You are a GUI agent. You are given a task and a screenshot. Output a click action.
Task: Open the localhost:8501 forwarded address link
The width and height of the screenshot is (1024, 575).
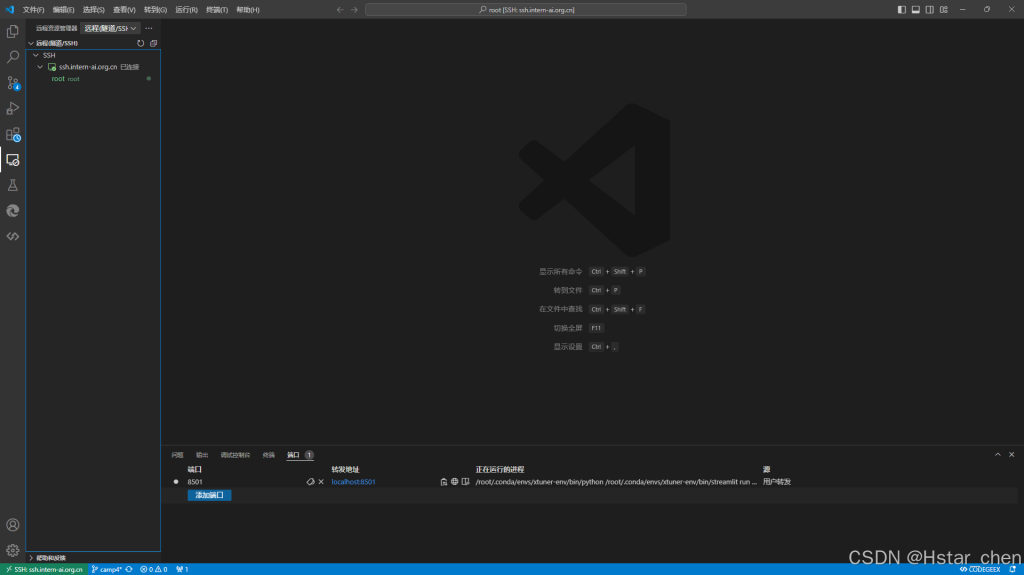pyautogui.click(x=353, y=482)
